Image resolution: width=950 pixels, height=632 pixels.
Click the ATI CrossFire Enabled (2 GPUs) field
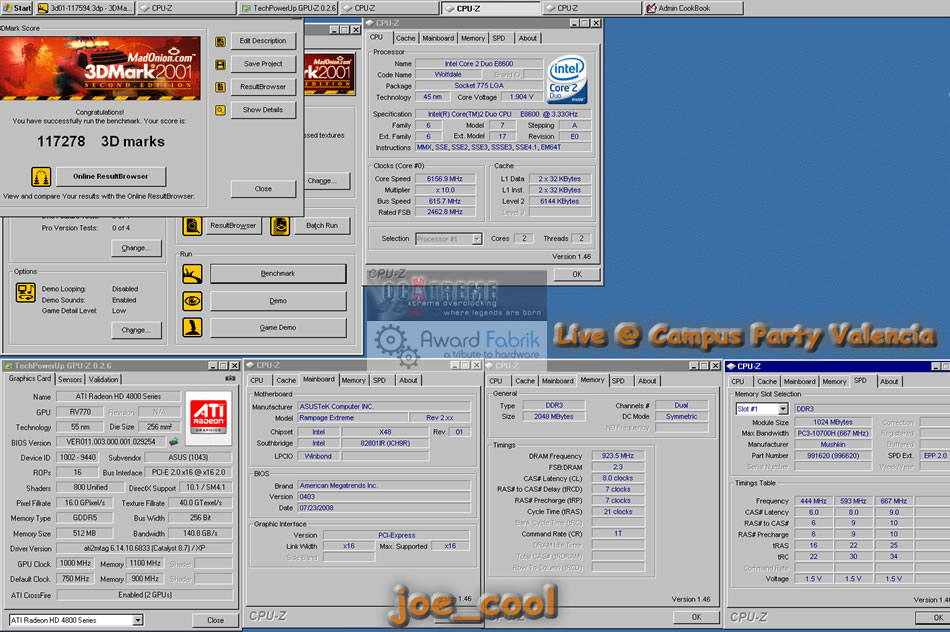(145, 595)
